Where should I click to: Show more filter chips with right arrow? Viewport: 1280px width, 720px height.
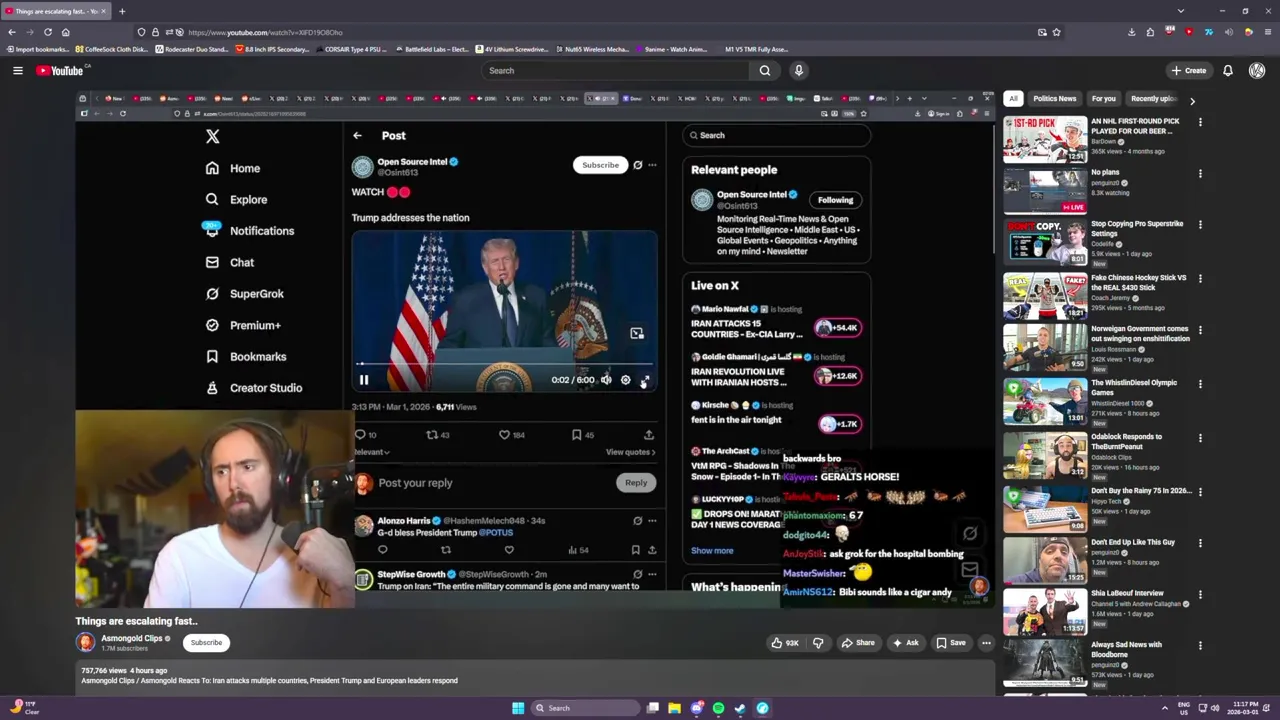(1192, 100)
